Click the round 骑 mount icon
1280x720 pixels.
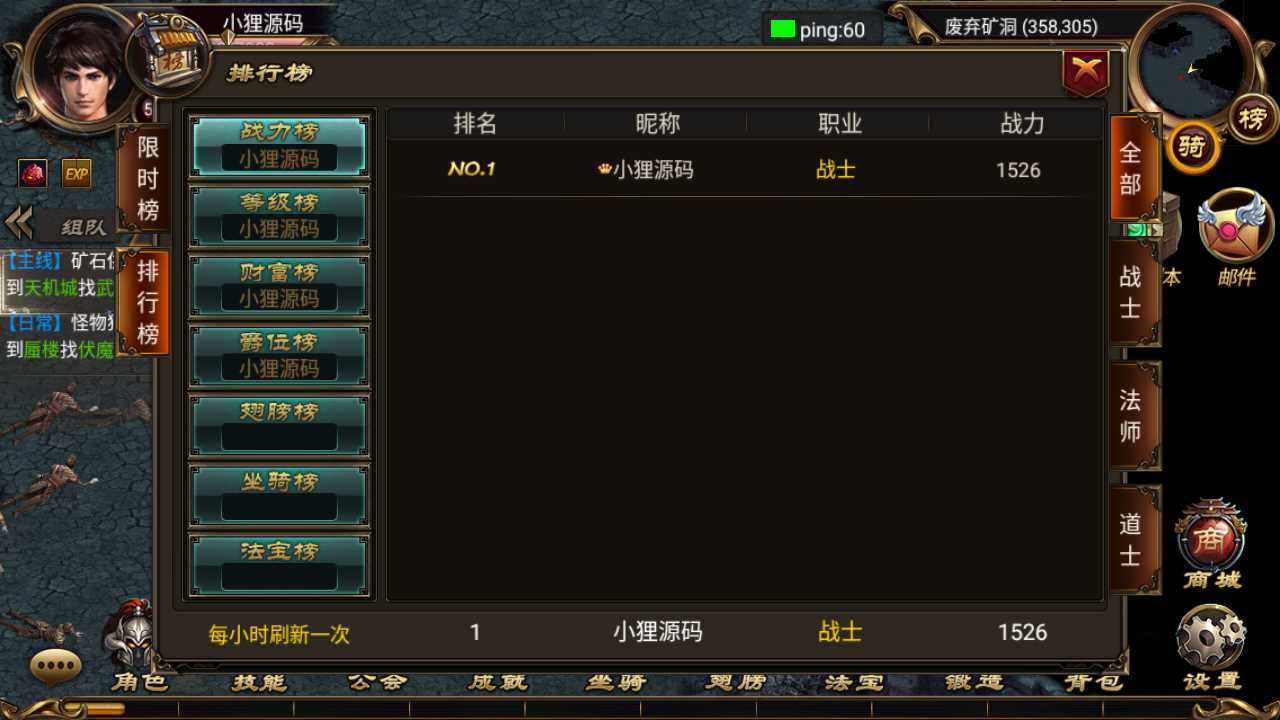click(x=1193, y=148)
